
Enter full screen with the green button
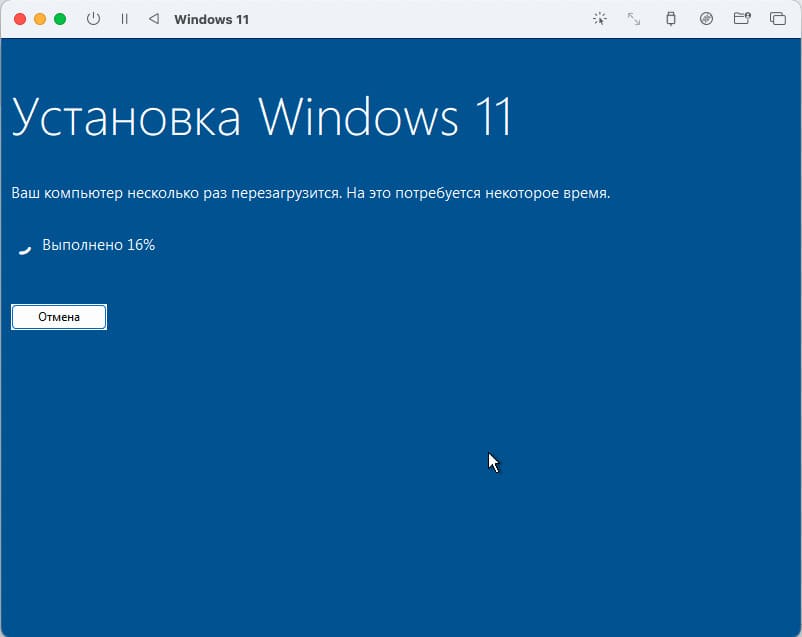tap(60, 19)
